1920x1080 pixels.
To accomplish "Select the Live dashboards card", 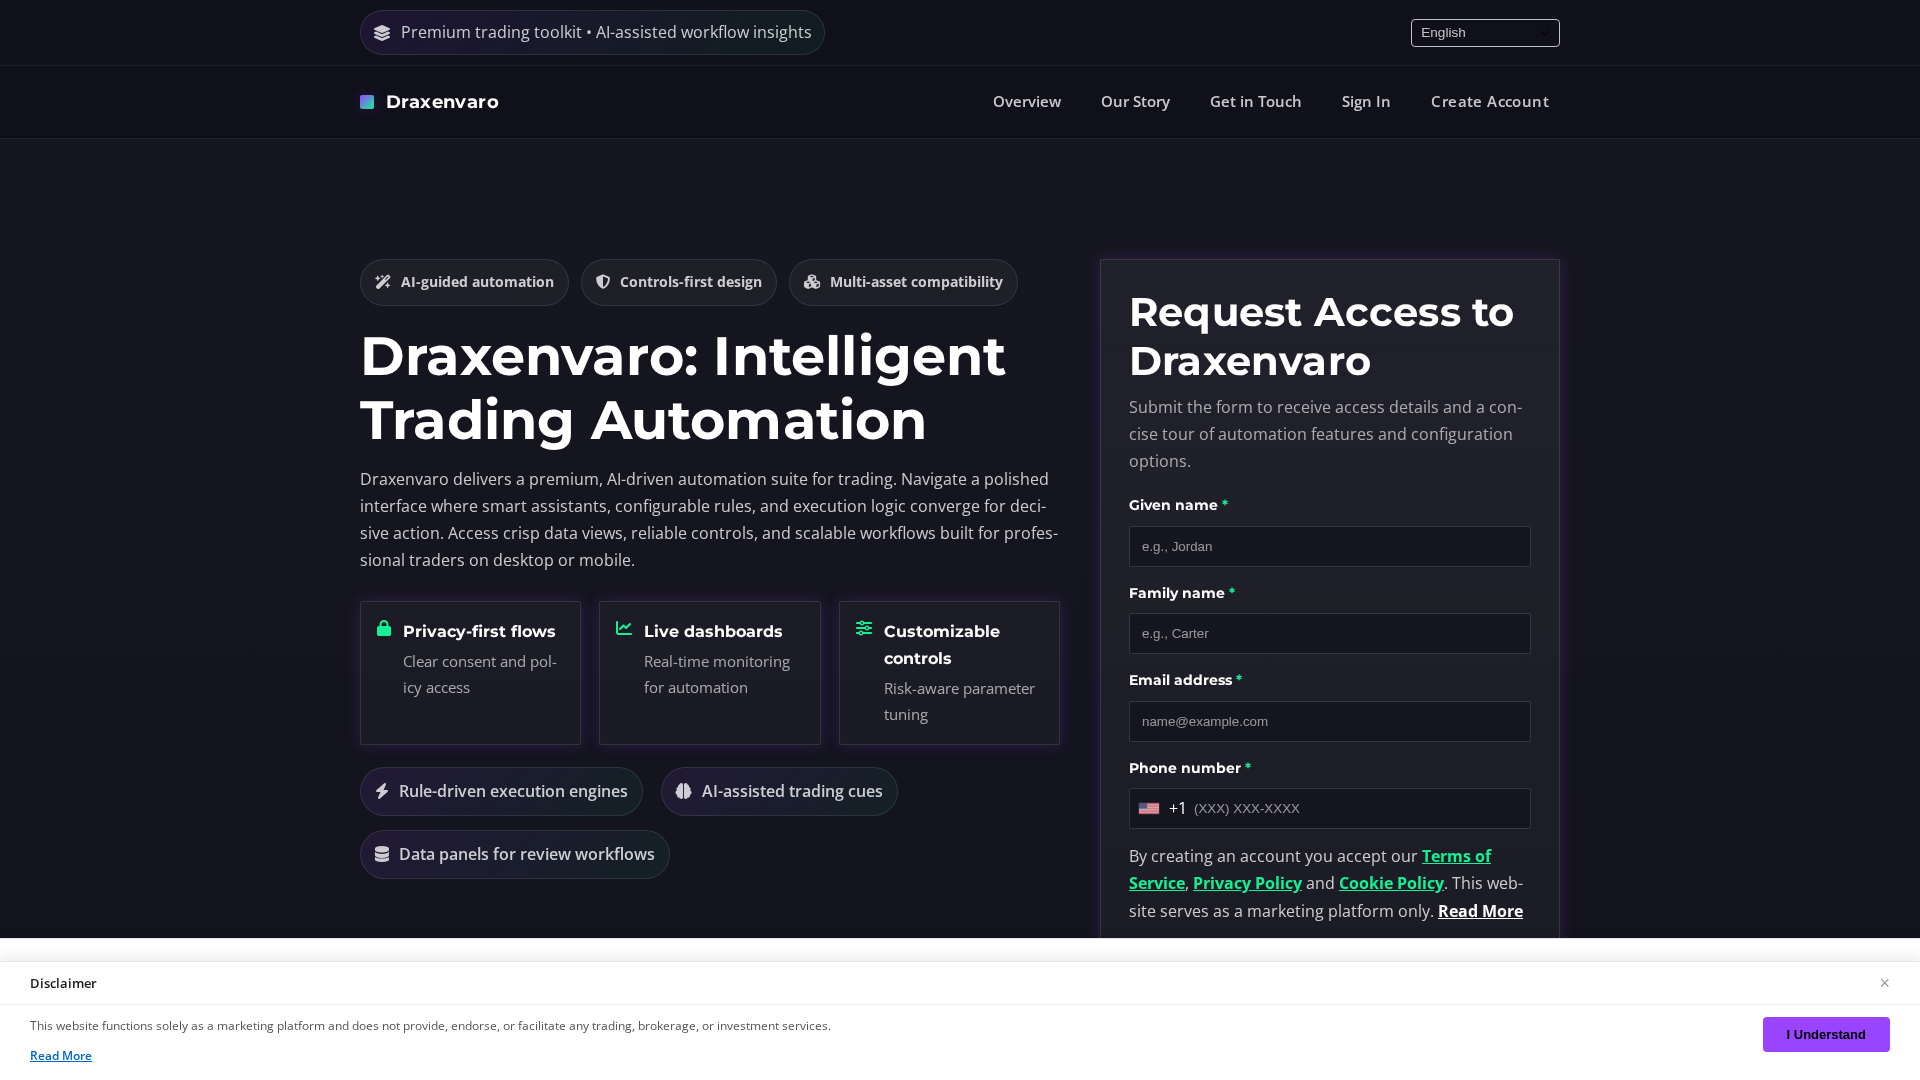I will click(x=709, y=673).
